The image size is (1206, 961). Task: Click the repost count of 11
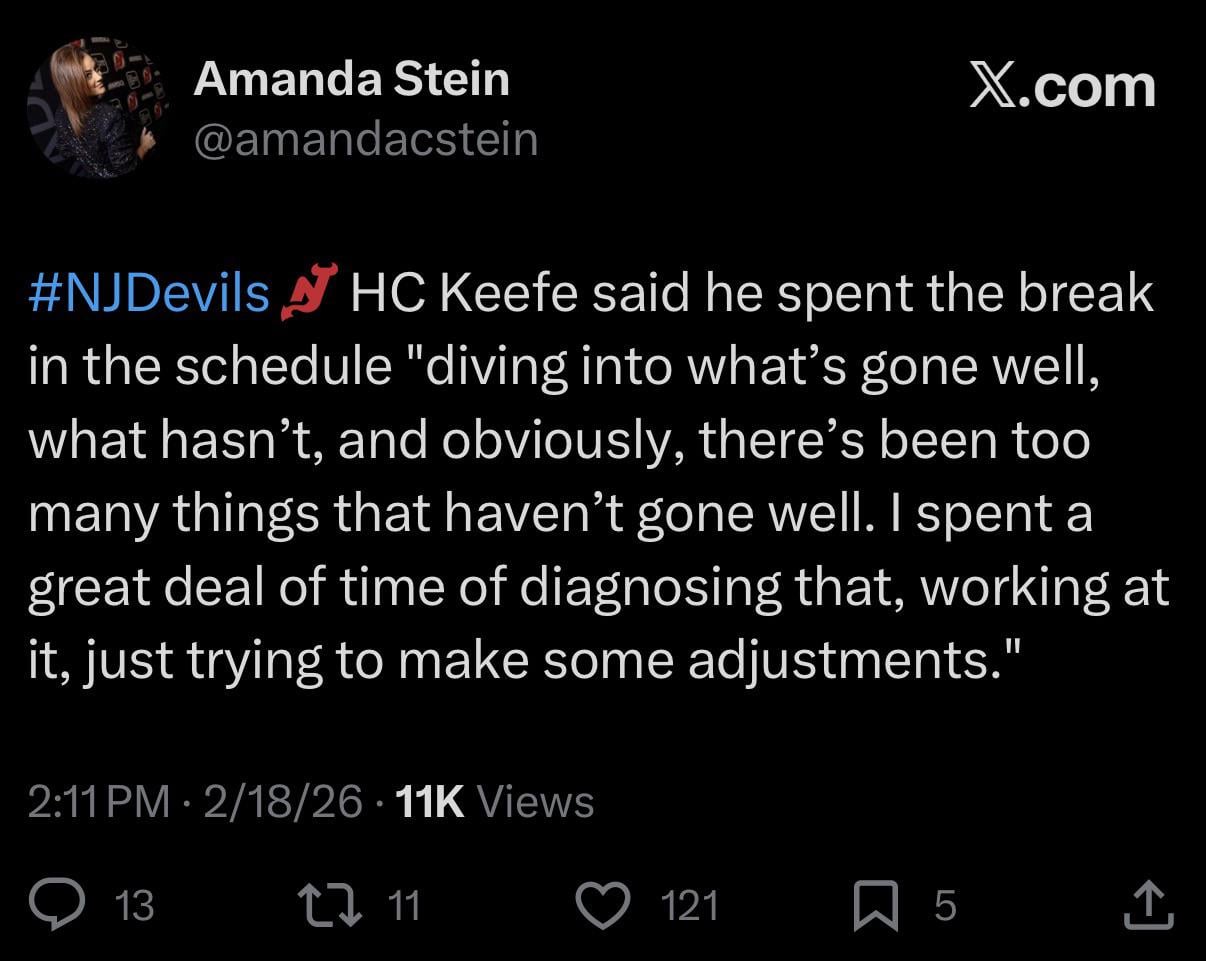click(x=403, y=906)
